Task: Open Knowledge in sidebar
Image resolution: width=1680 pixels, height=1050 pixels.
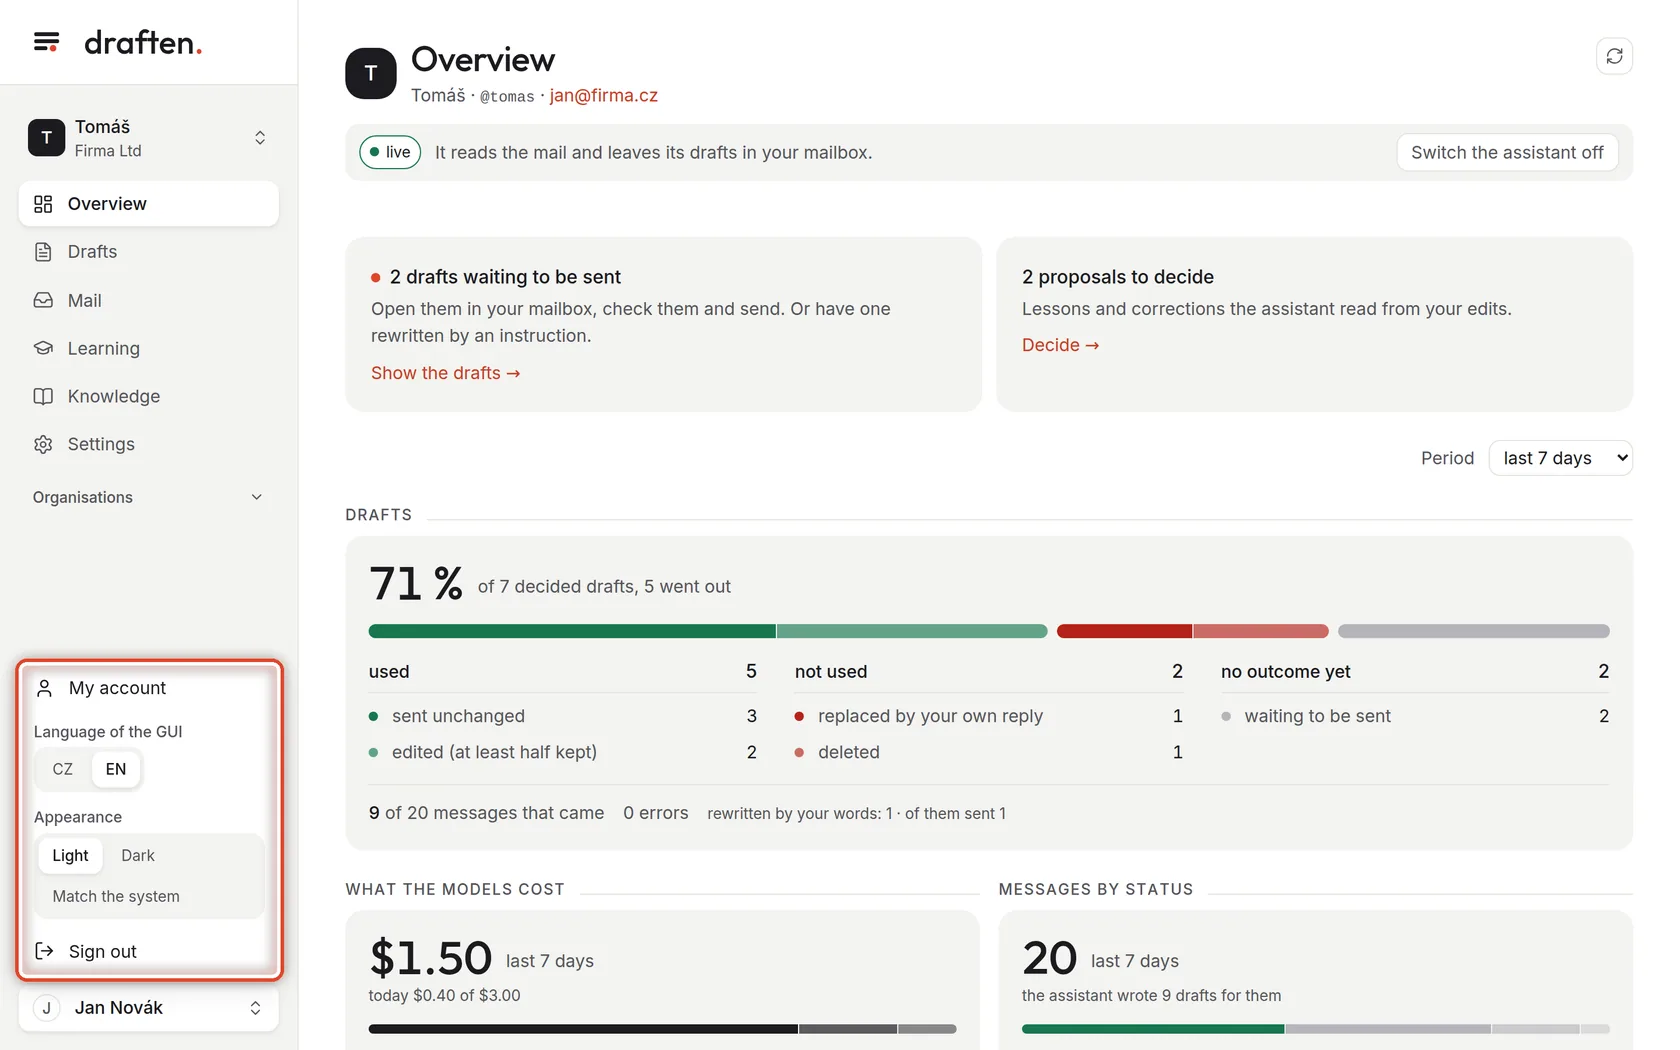Action: click(x=148, y=396)
